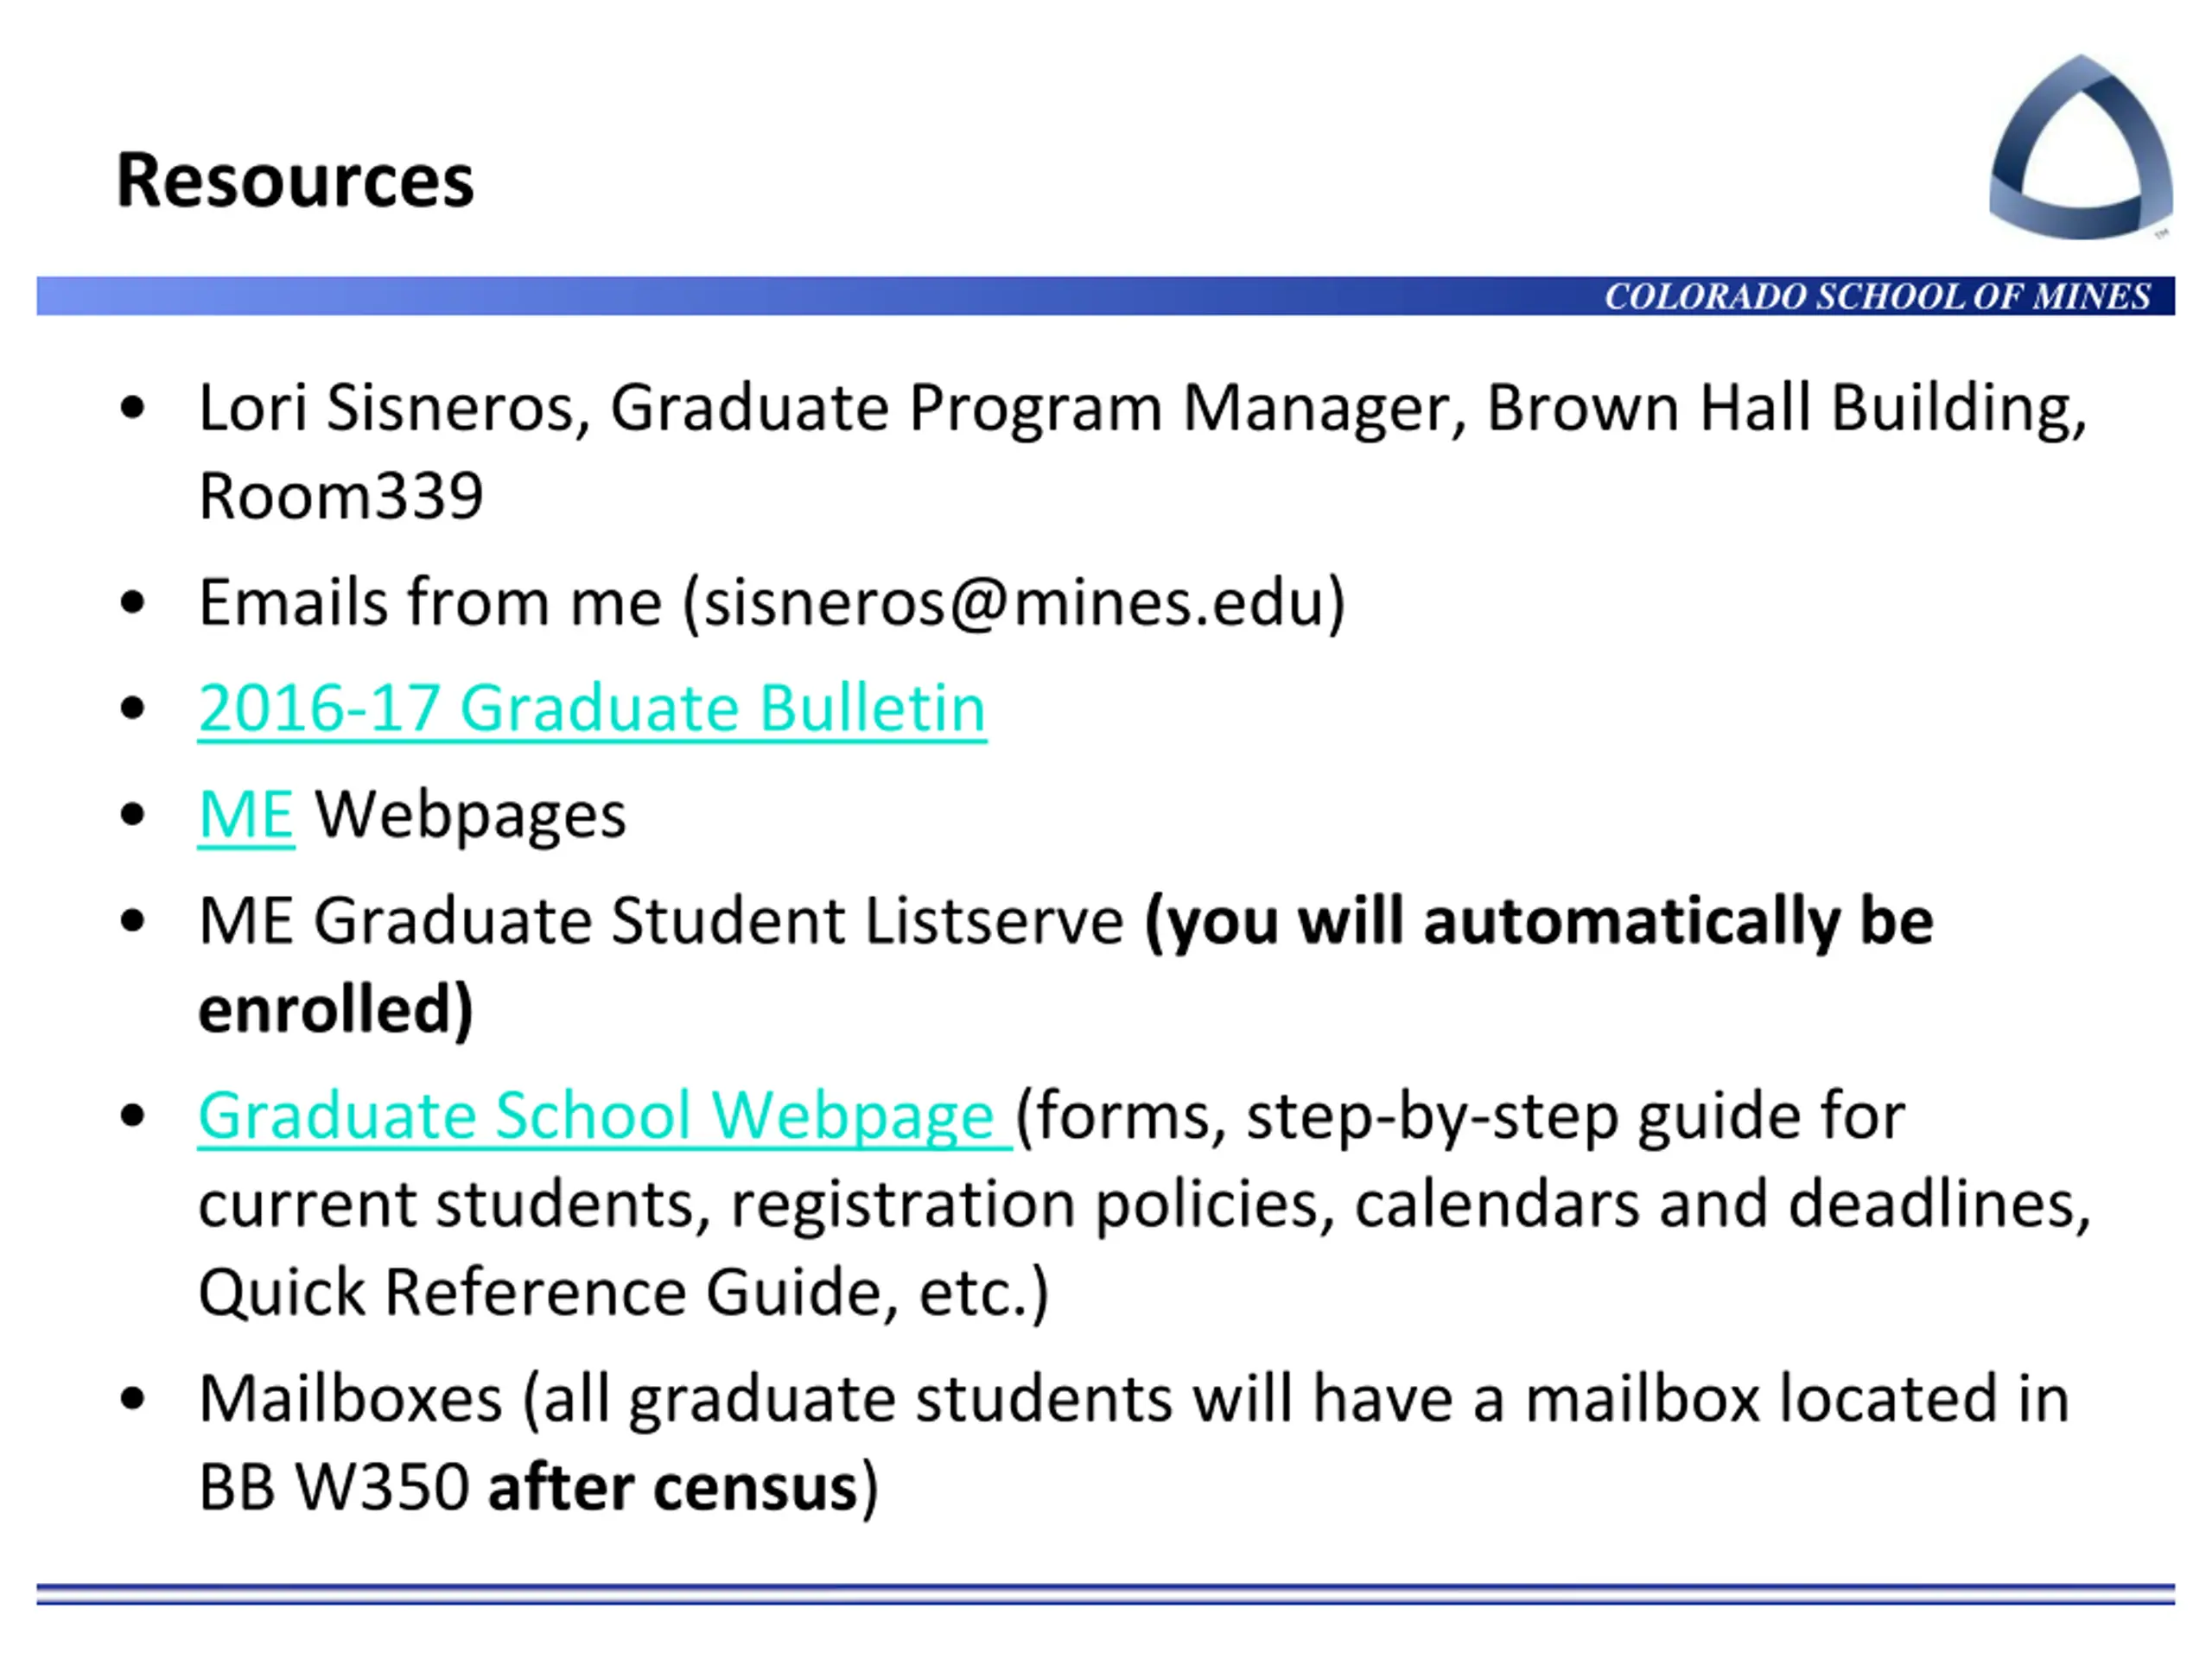Click the word Mailboxes
2212x1659 pixels.
[x=350, y=1398]
